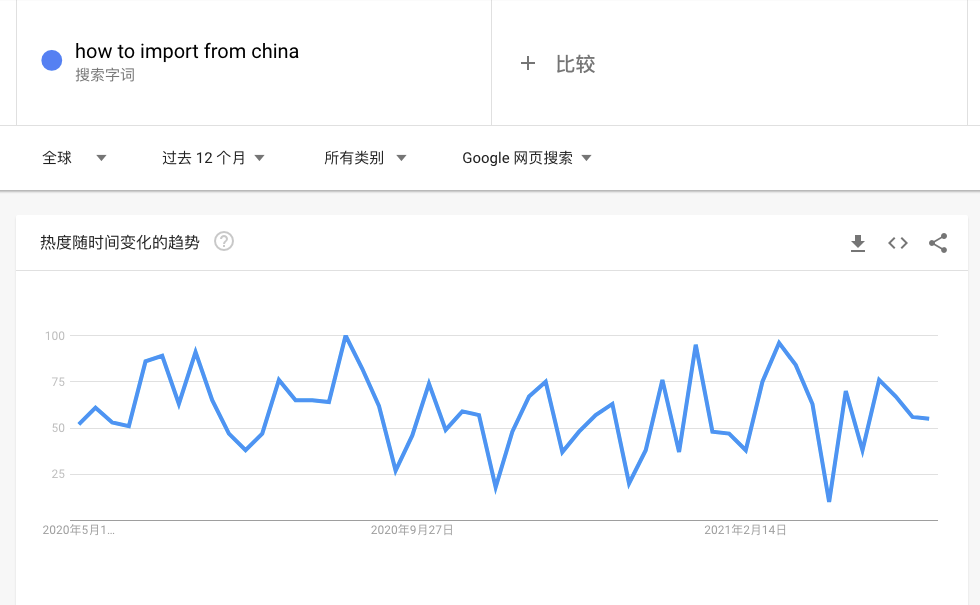Viewport: 980px width, 605px height.
Task: Select the term how to import from china
Action: point(186,50)
